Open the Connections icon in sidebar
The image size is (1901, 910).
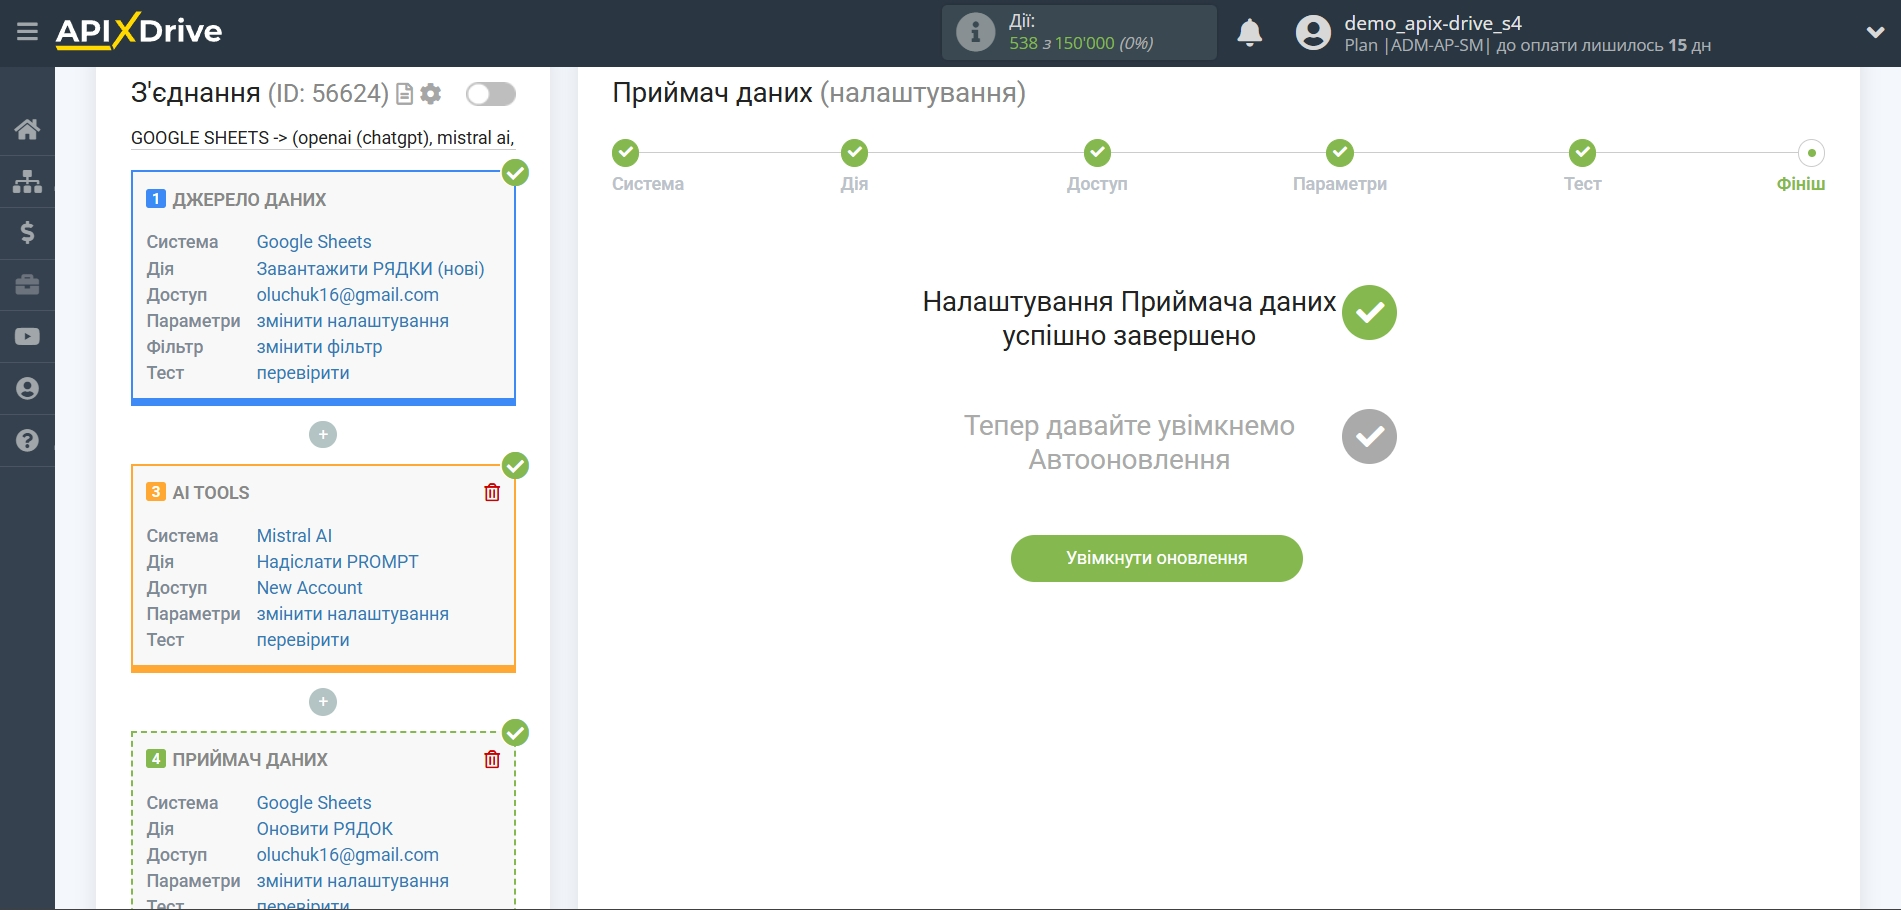(x=27, y=181)
